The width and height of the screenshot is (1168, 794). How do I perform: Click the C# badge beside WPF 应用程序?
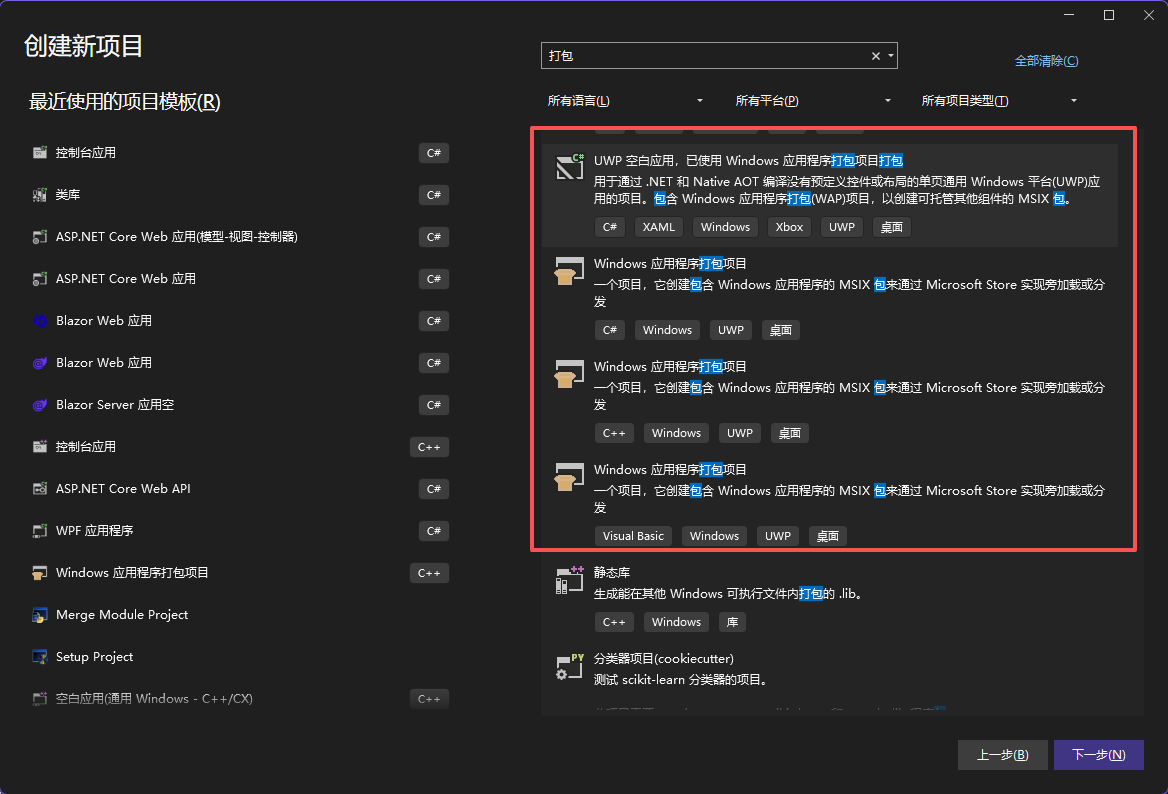coord(434,531)
